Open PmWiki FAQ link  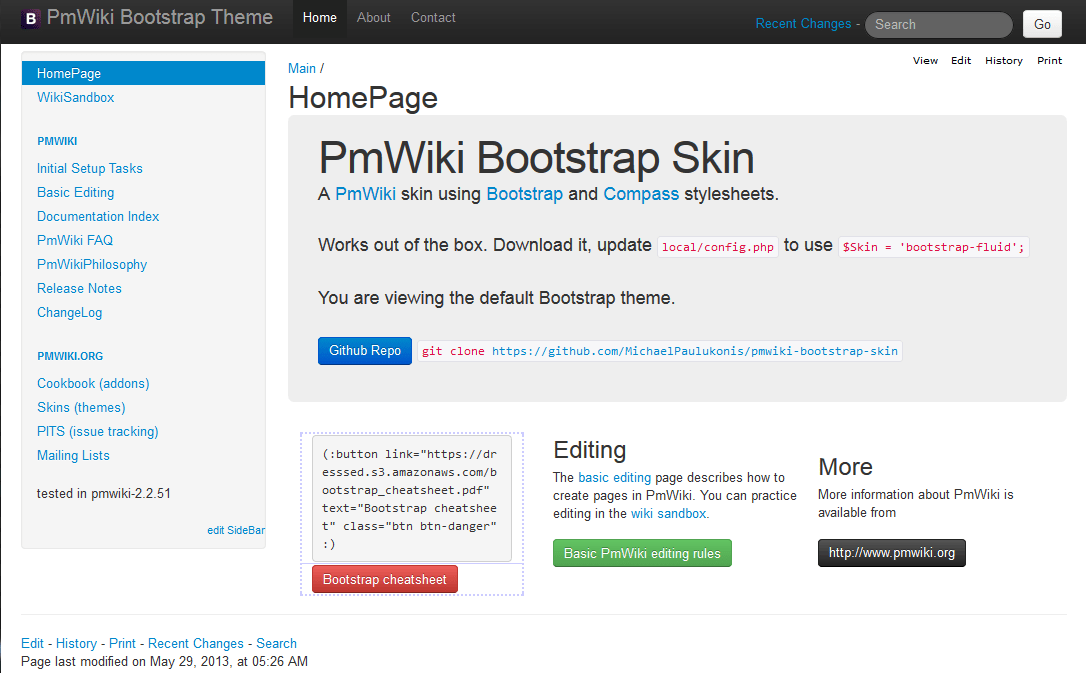[x=75, y=240]
